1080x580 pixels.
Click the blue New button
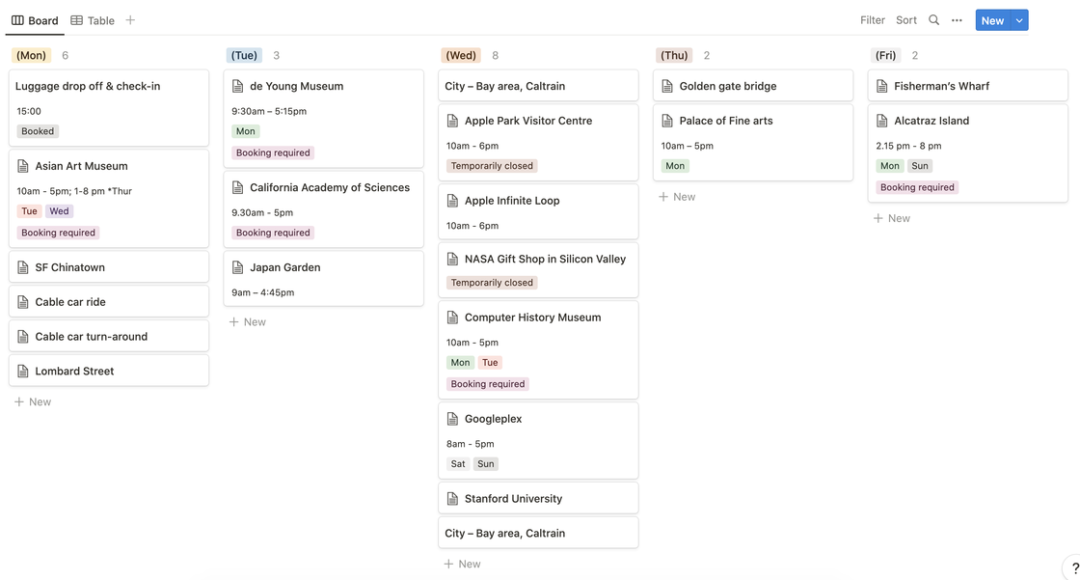pos(993,21)
